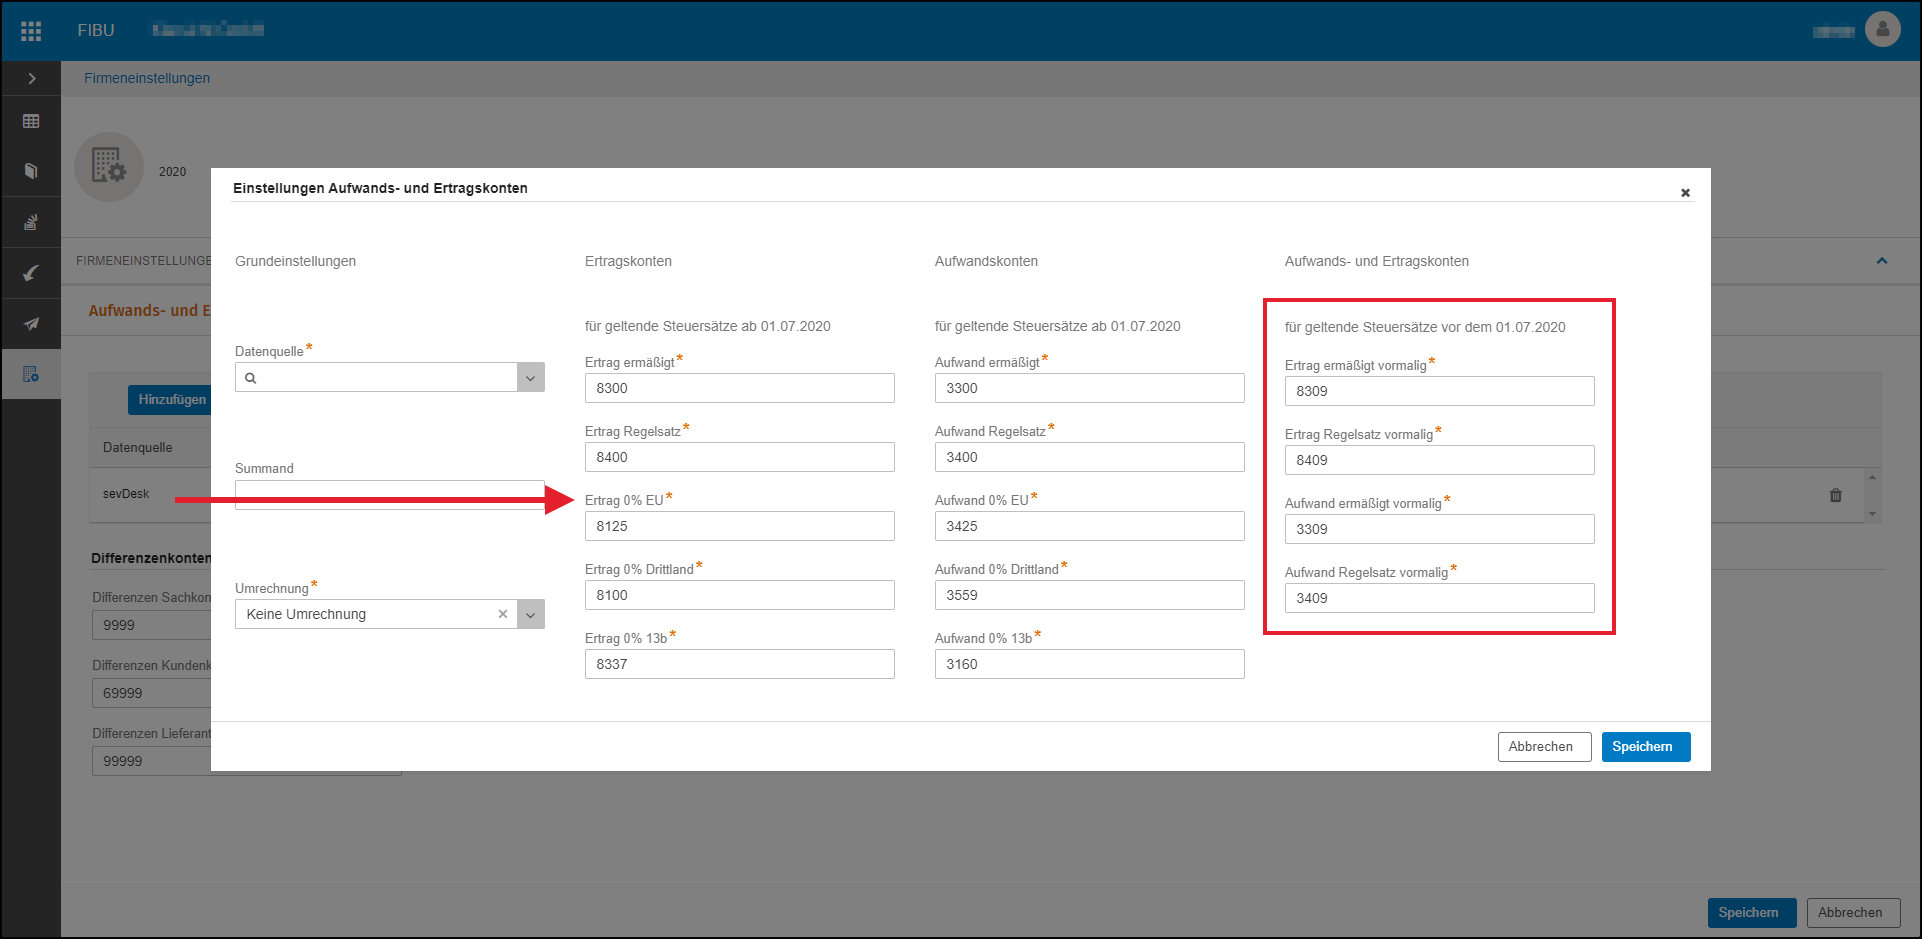Open the import arrow sidebar icon
Image resolution: width=1922 pixels, height=939 pixels.
31,273
